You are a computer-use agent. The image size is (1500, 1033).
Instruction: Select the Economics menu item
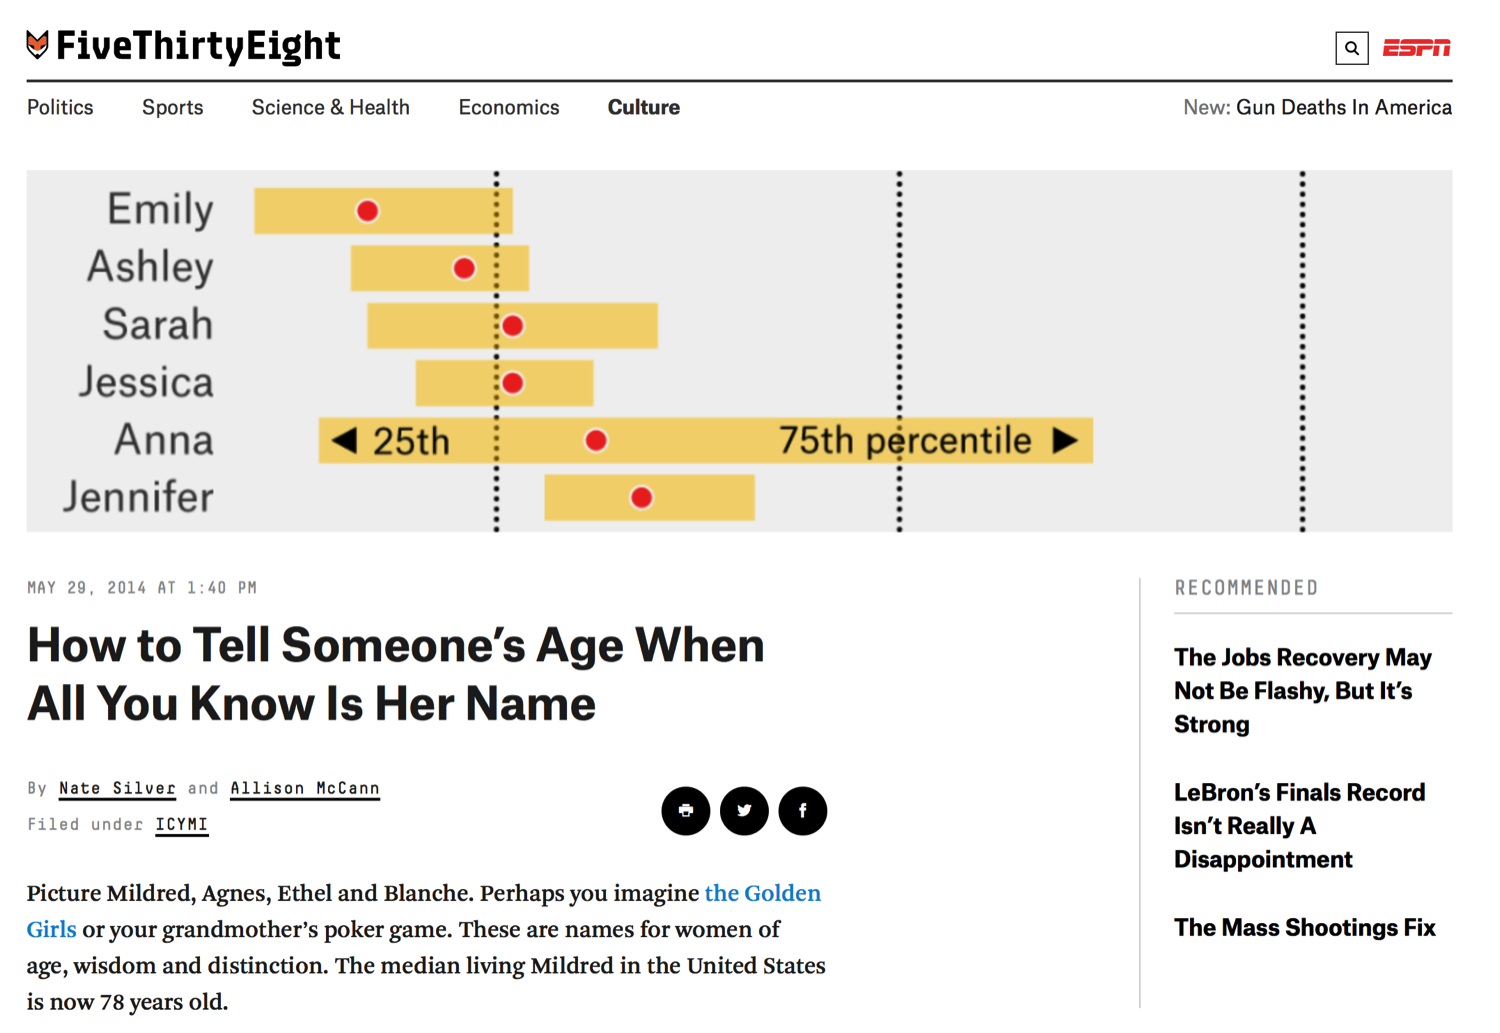509,107
